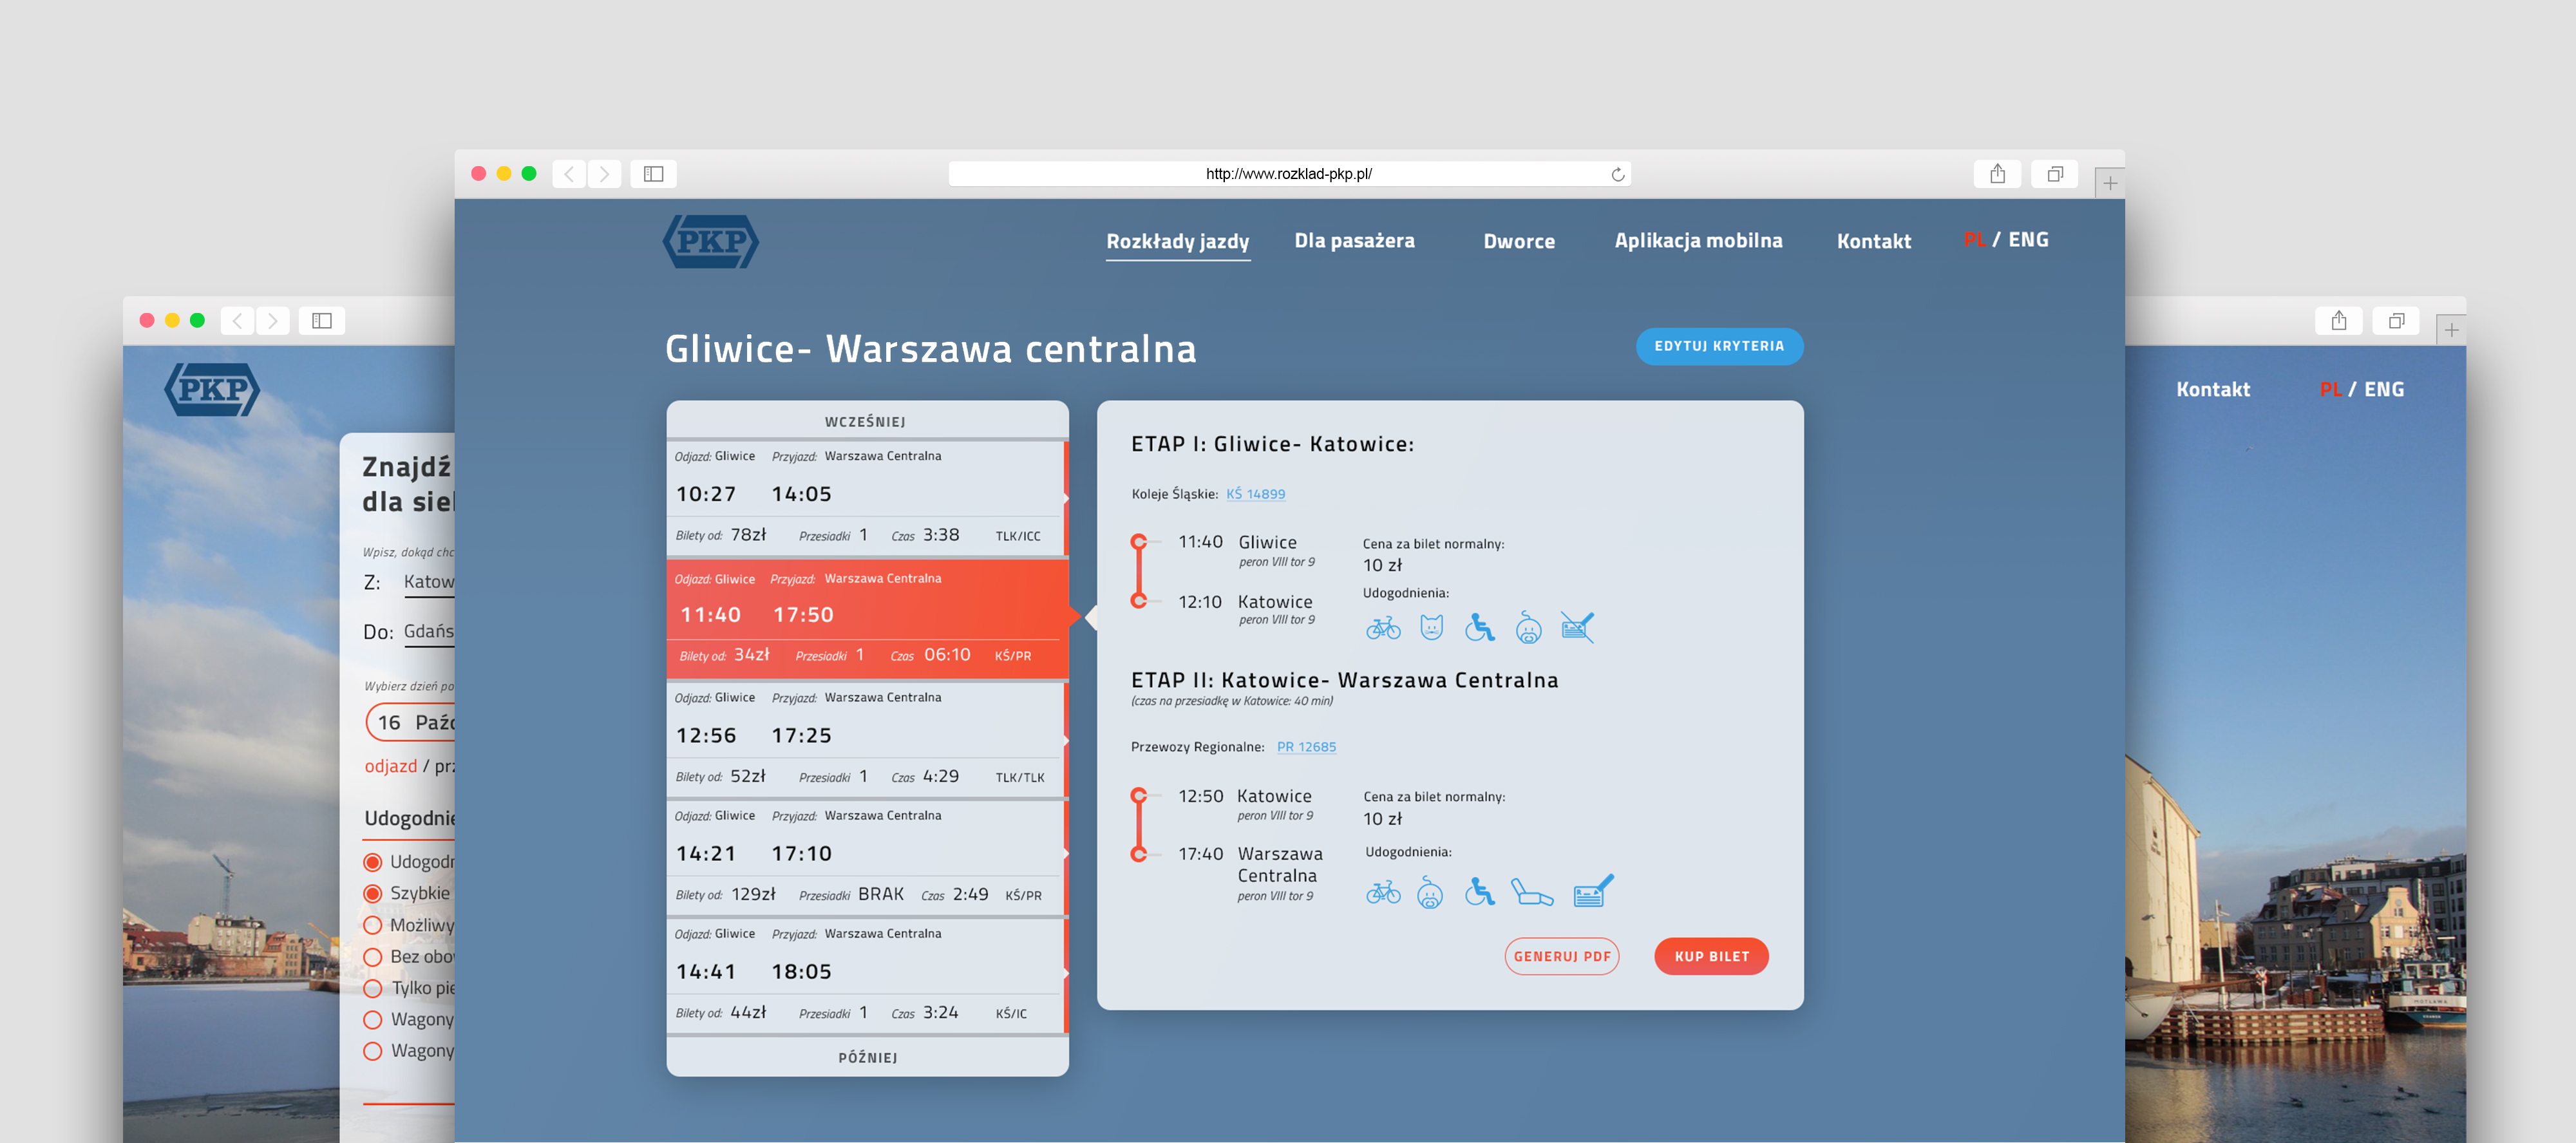Open the Dworce menu item
Screen dimensions: 2576x1143
coord(1518,241)
